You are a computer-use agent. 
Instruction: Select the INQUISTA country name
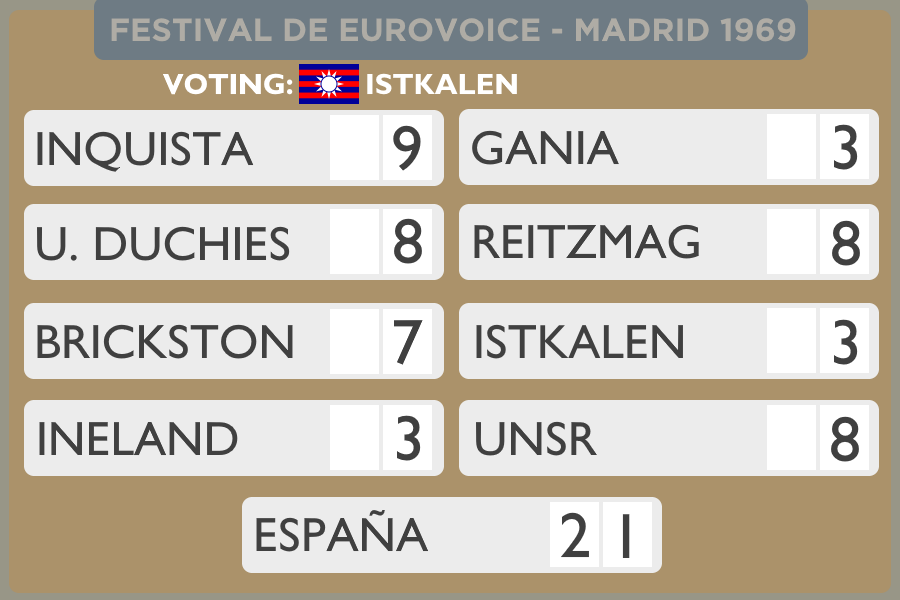click(144, 149)
